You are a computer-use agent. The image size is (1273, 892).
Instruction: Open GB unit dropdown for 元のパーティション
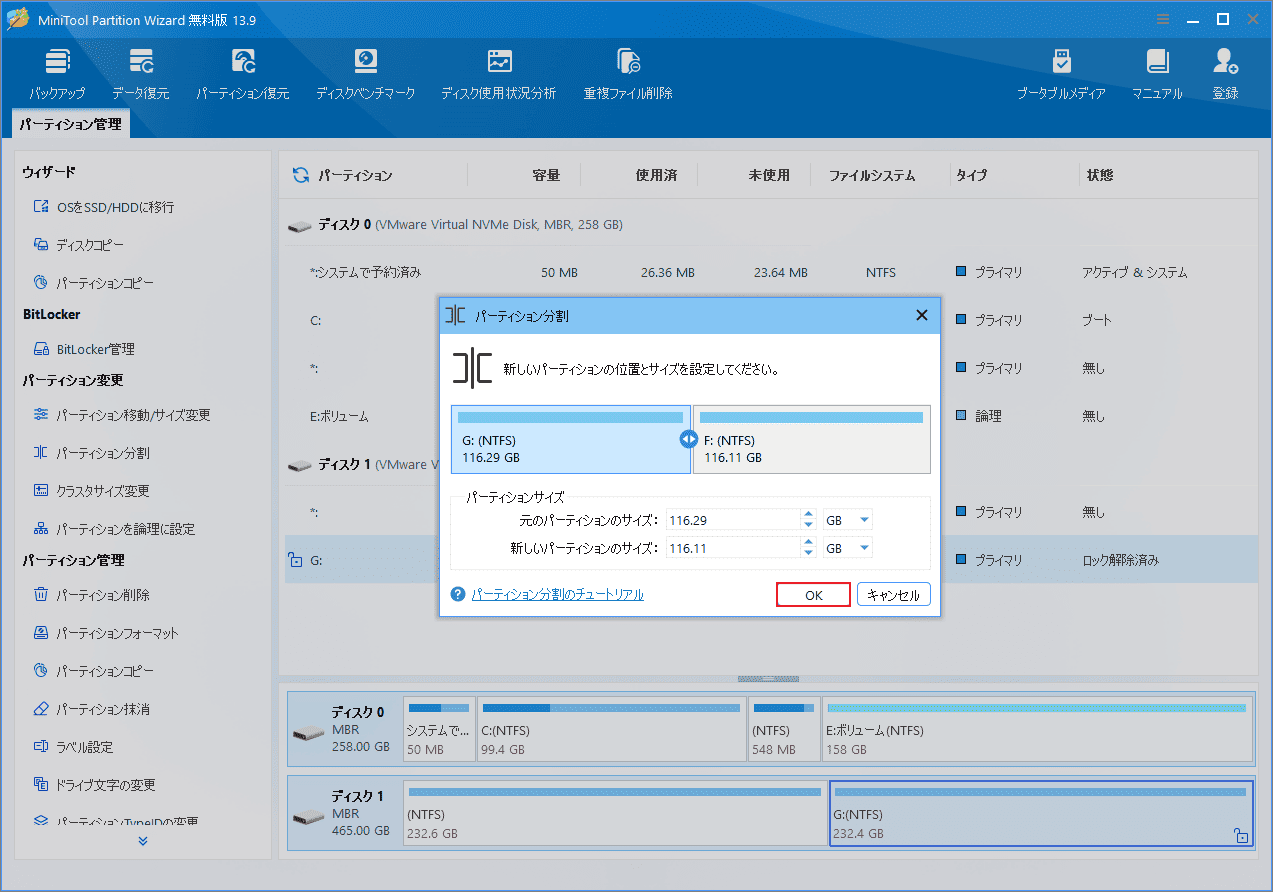point(847,520)
